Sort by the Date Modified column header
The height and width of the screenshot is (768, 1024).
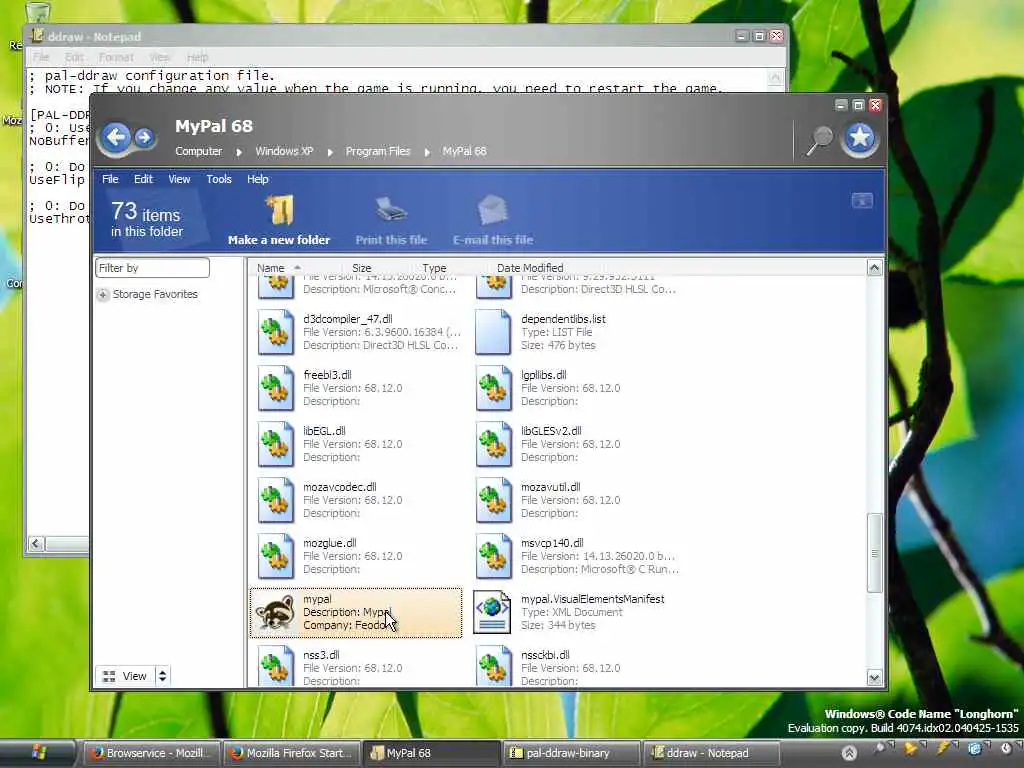[530, 268]
